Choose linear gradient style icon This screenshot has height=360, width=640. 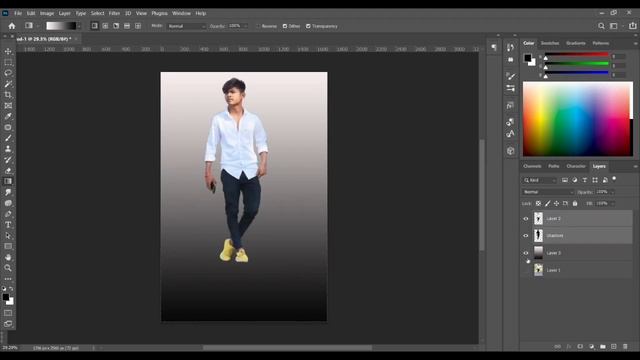(x=94, y=26)
